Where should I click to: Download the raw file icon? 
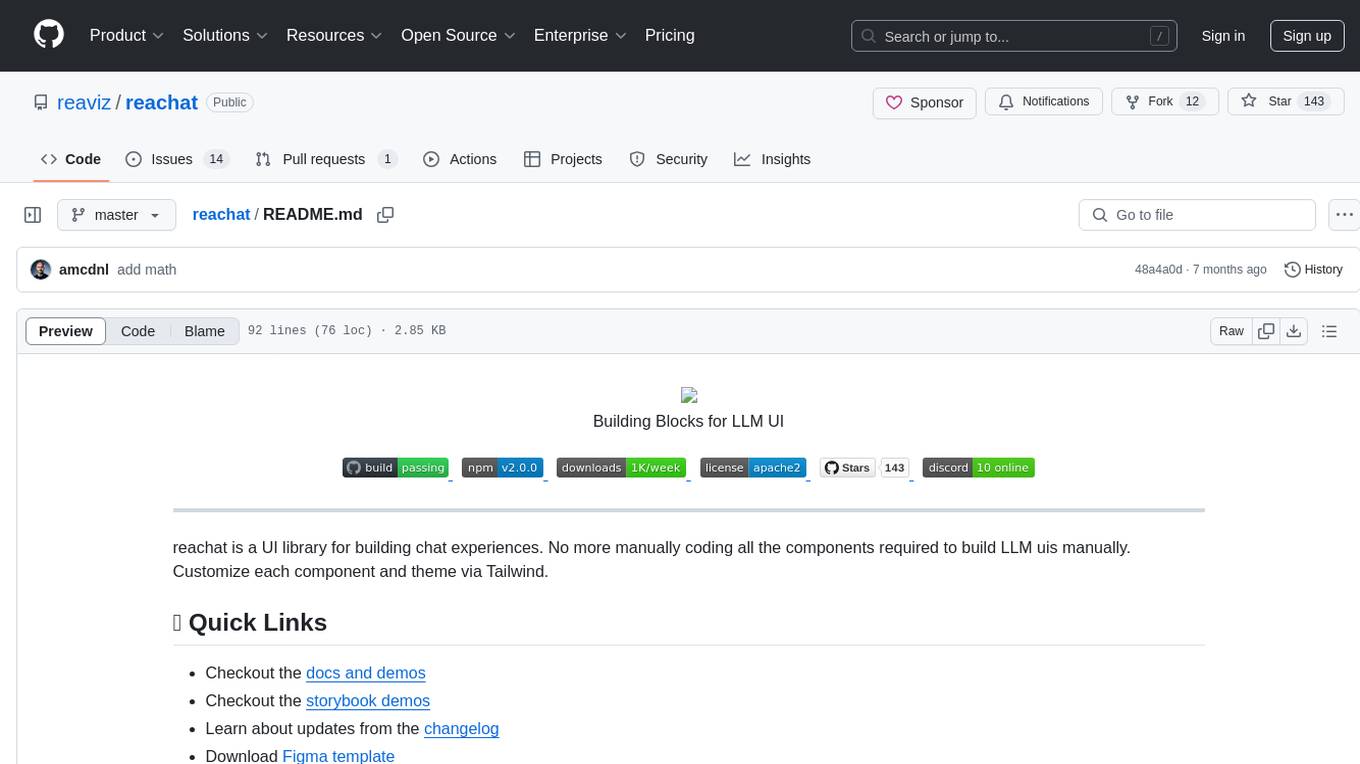click(x=1294, y=331)
